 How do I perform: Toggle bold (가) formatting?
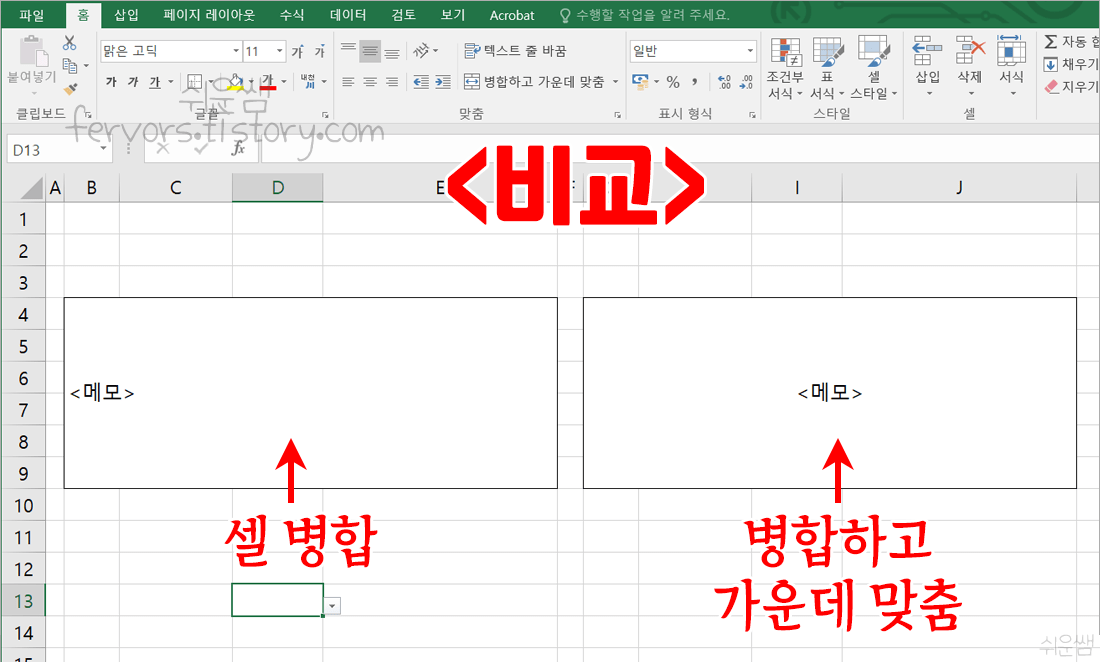click(112, 82)
